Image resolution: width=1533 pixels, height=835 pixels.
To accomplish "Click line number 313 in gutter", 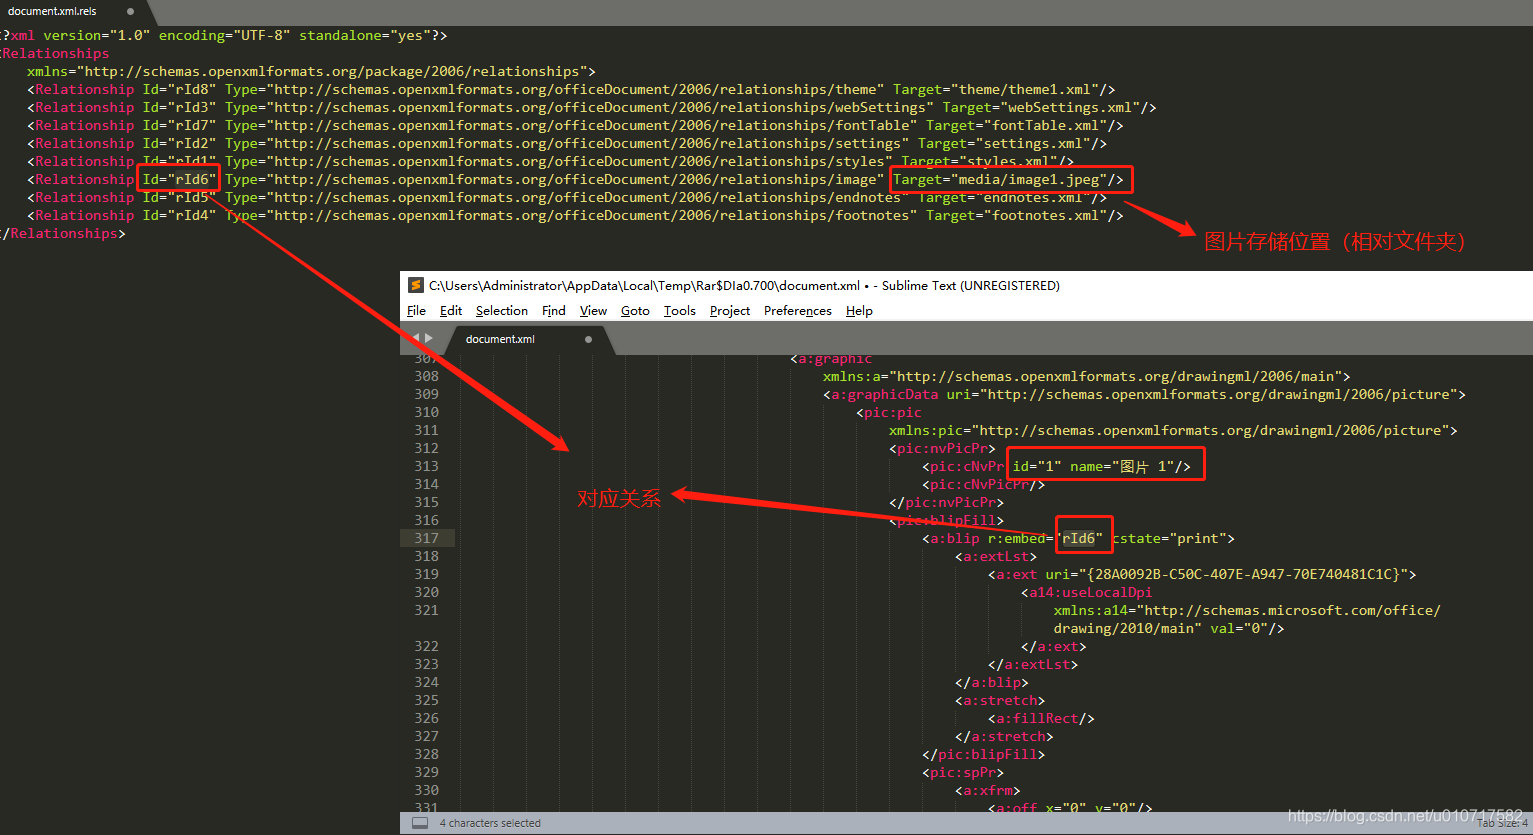I will (x=426, y=466).
